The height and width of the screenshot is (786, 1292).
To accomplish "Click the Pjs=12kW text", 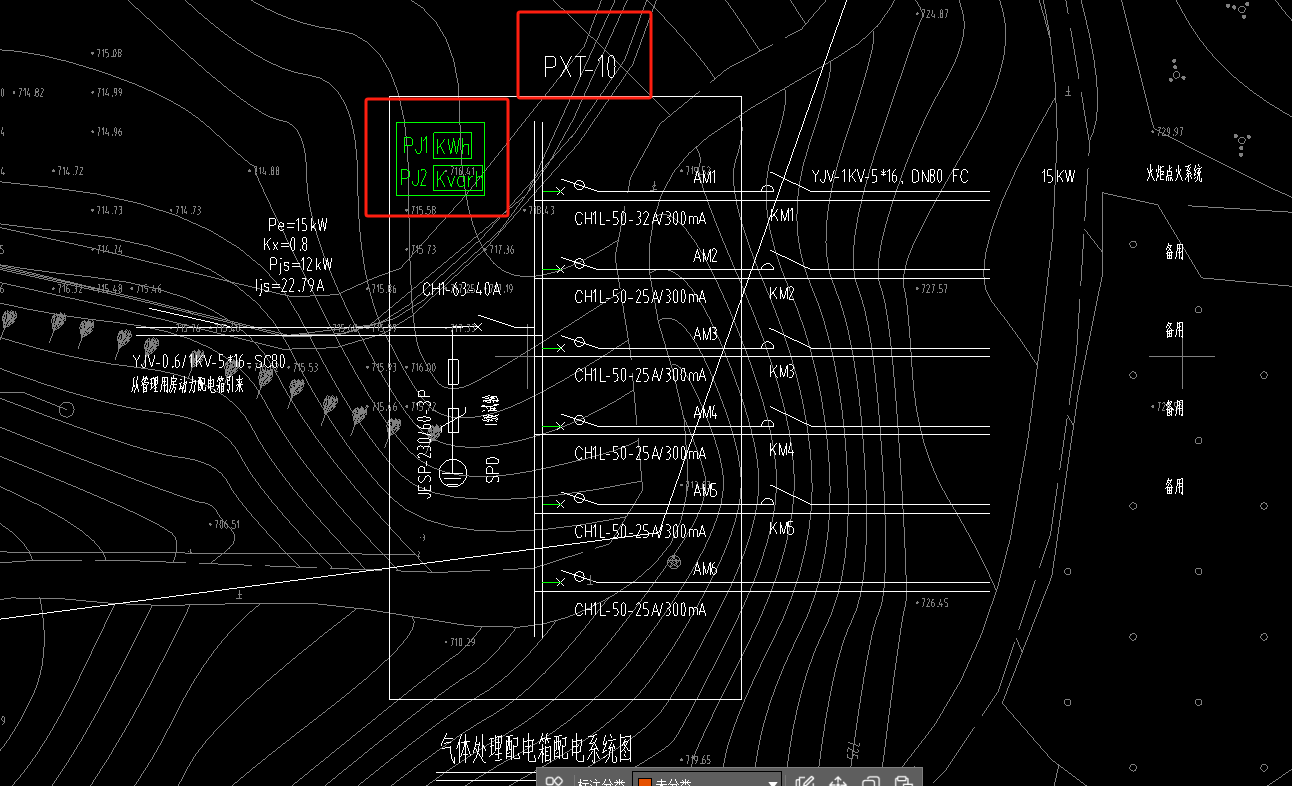I will tap(300, 264).
